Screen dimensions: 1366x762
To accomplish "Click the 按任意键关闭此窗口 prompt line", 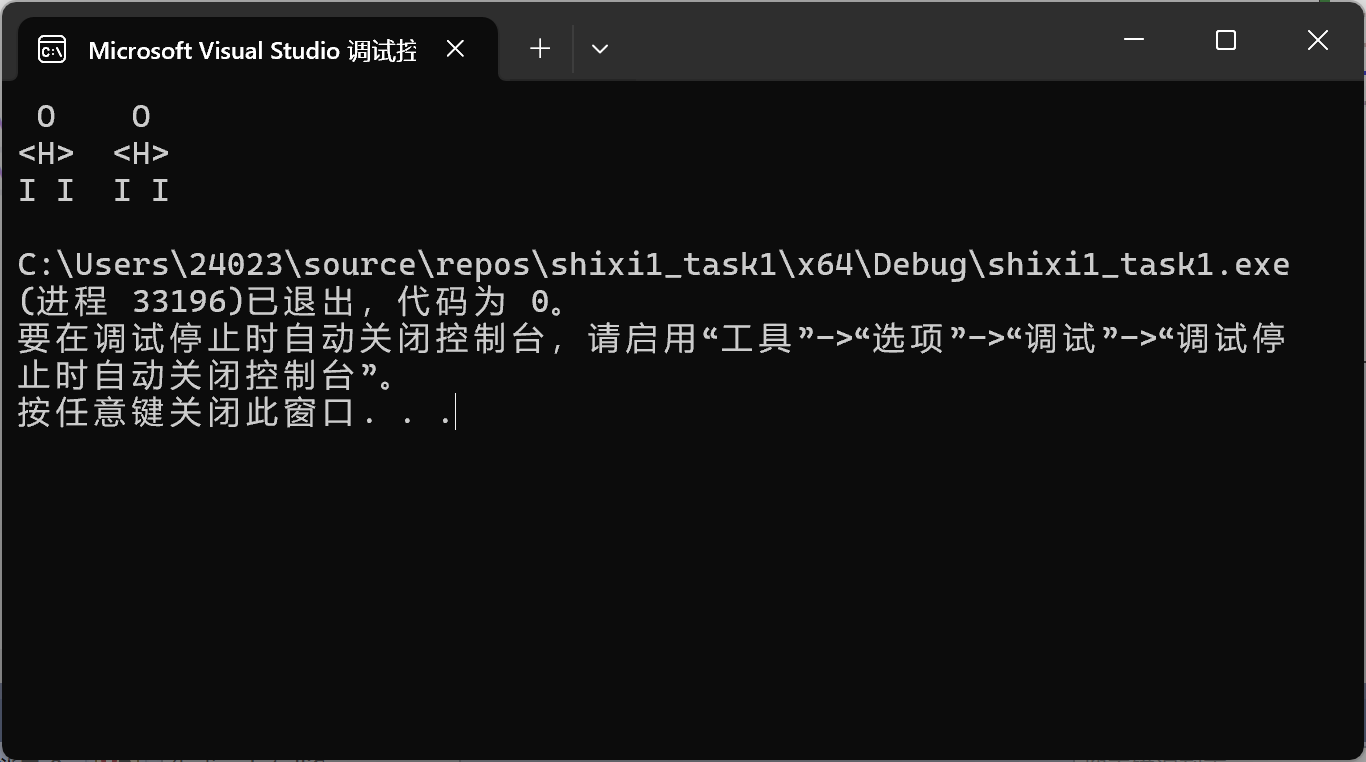I will [236, 412].
